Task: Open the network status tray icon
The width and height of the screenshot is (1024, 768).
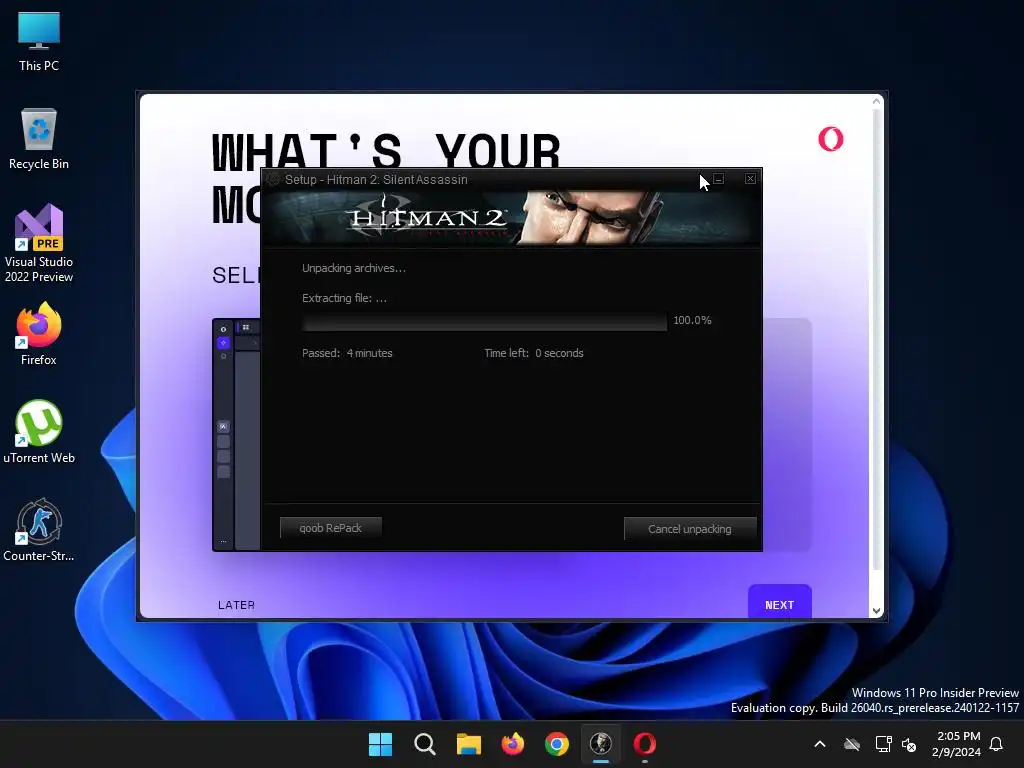Action: coord(883,744)
